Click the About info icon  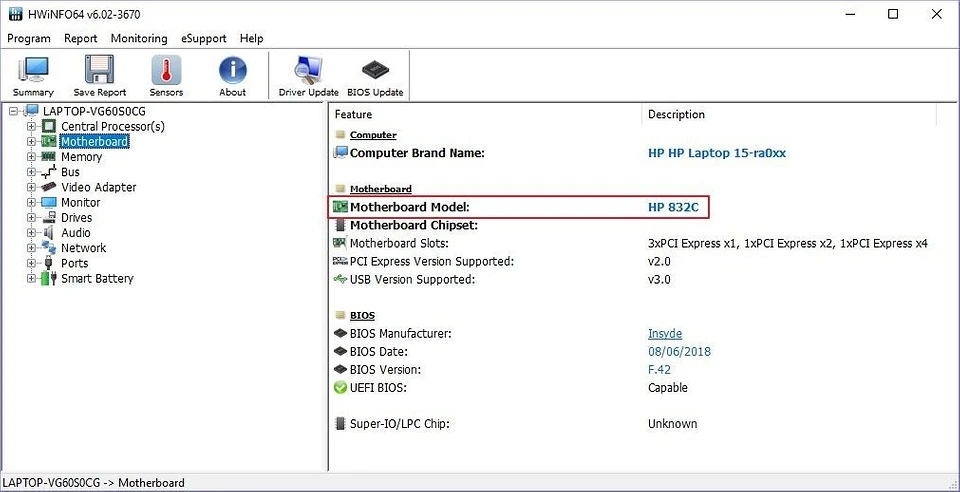pyautogui.click(x=232, y=76)
